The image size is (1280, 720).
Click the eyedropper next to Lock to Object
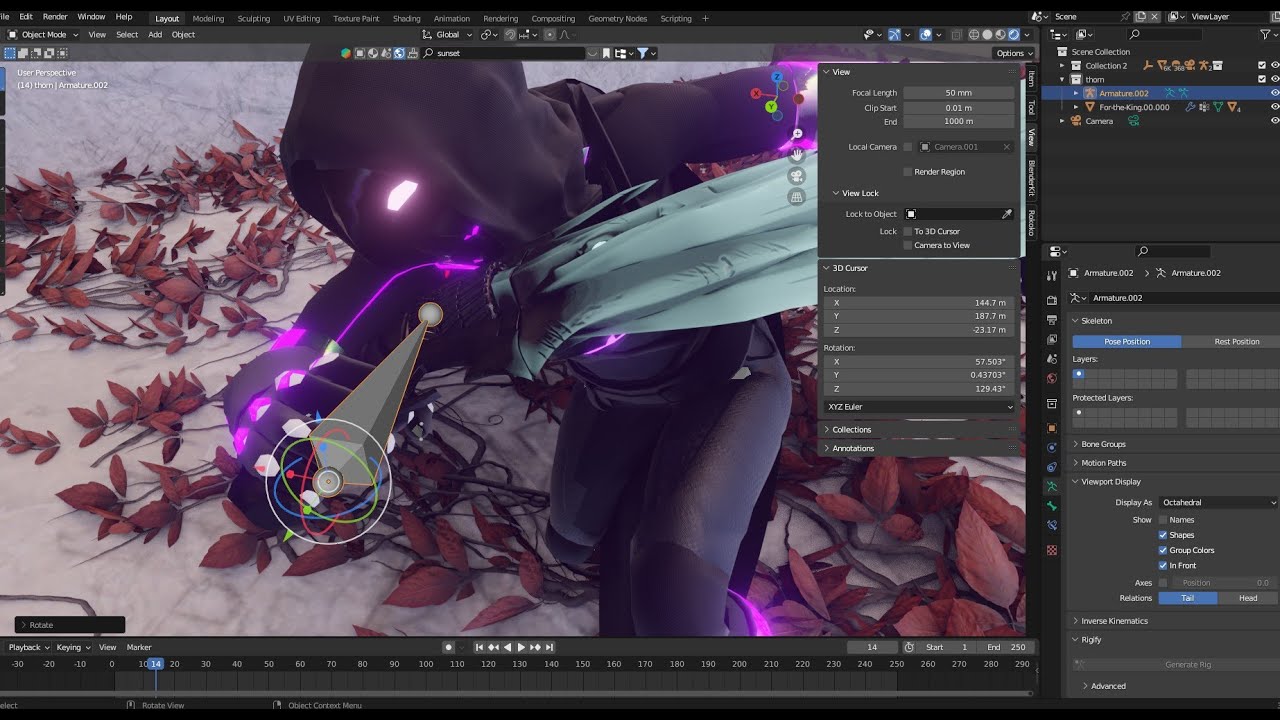point(1007,214)
